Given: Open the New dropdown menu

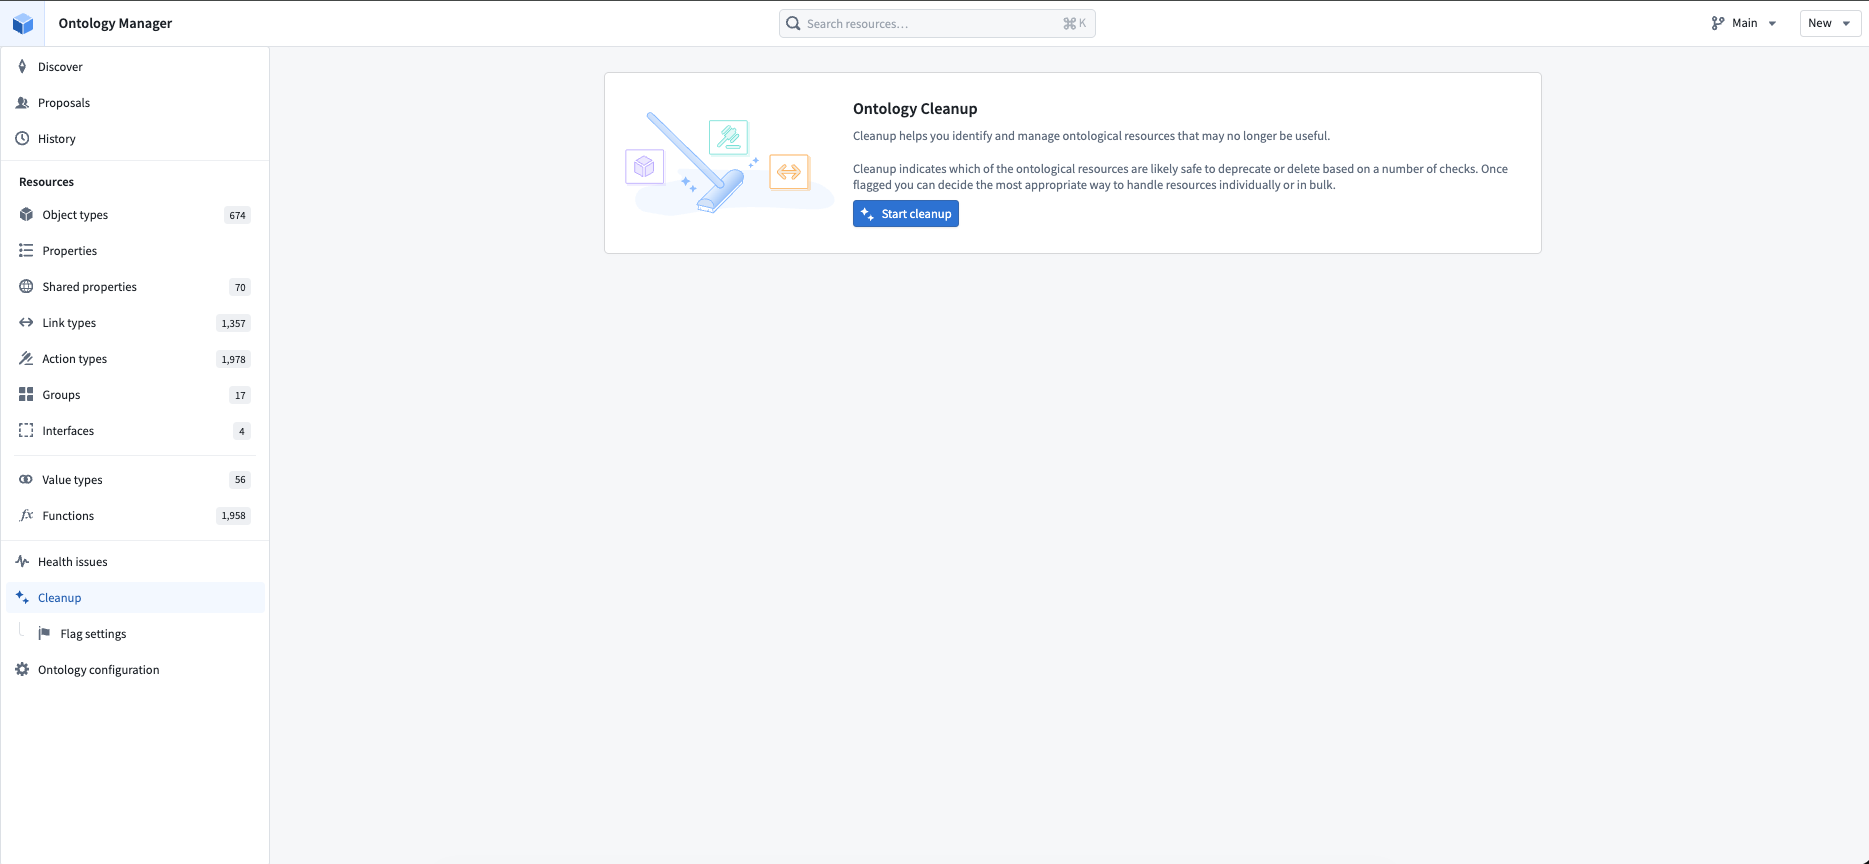Looking at the screenshot, I should click(1830, 23).
